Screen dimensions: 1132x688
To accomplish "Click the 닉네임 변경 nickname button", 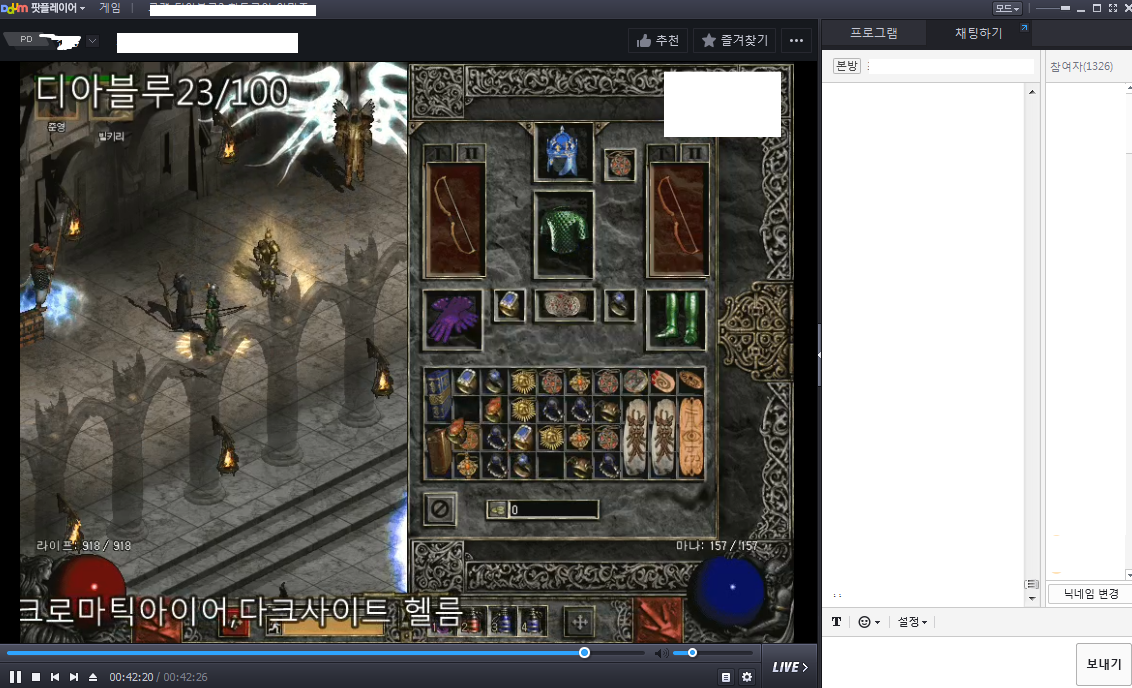I will click(x=1091, y=594).
